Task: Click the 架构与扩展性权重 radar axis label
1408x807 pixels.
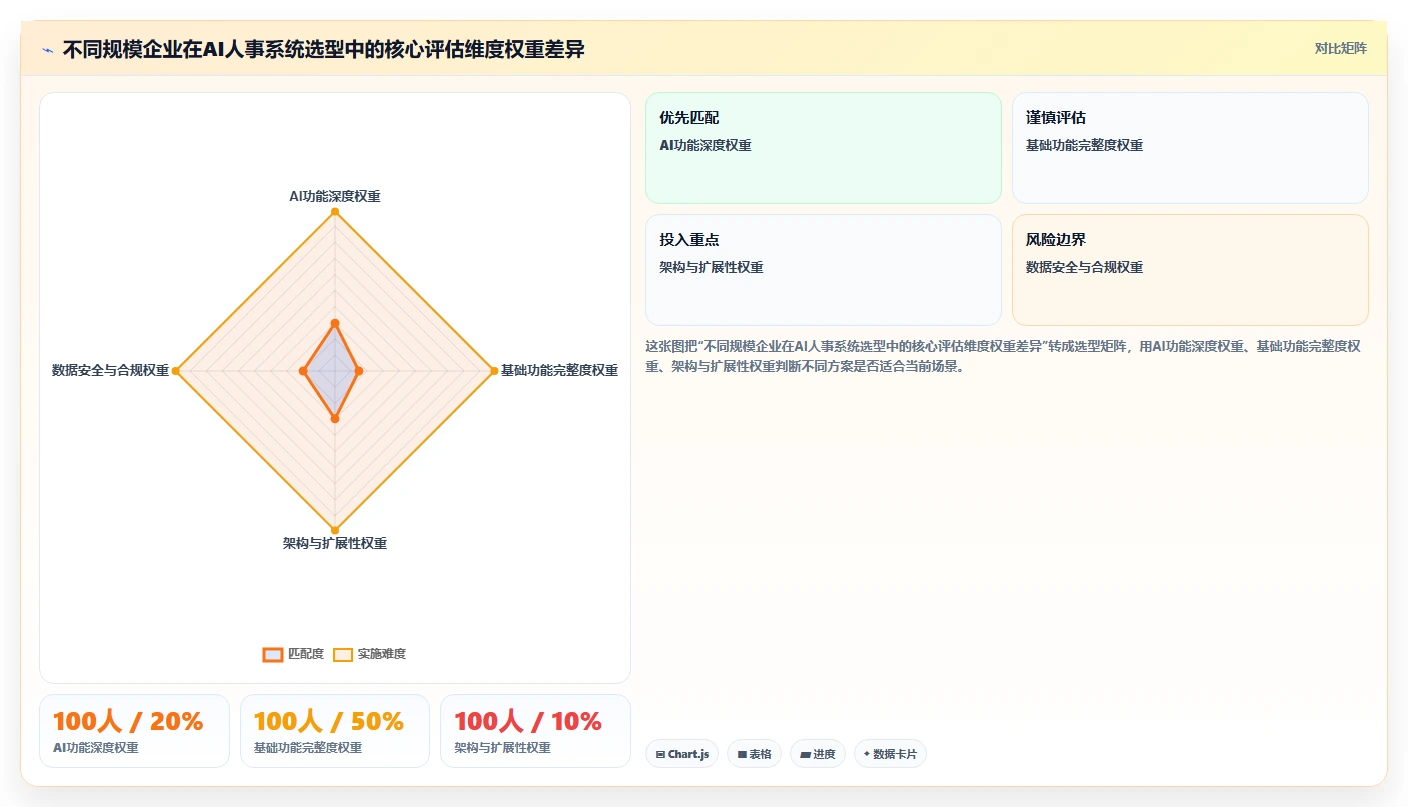Action: [x=335, y=543]
